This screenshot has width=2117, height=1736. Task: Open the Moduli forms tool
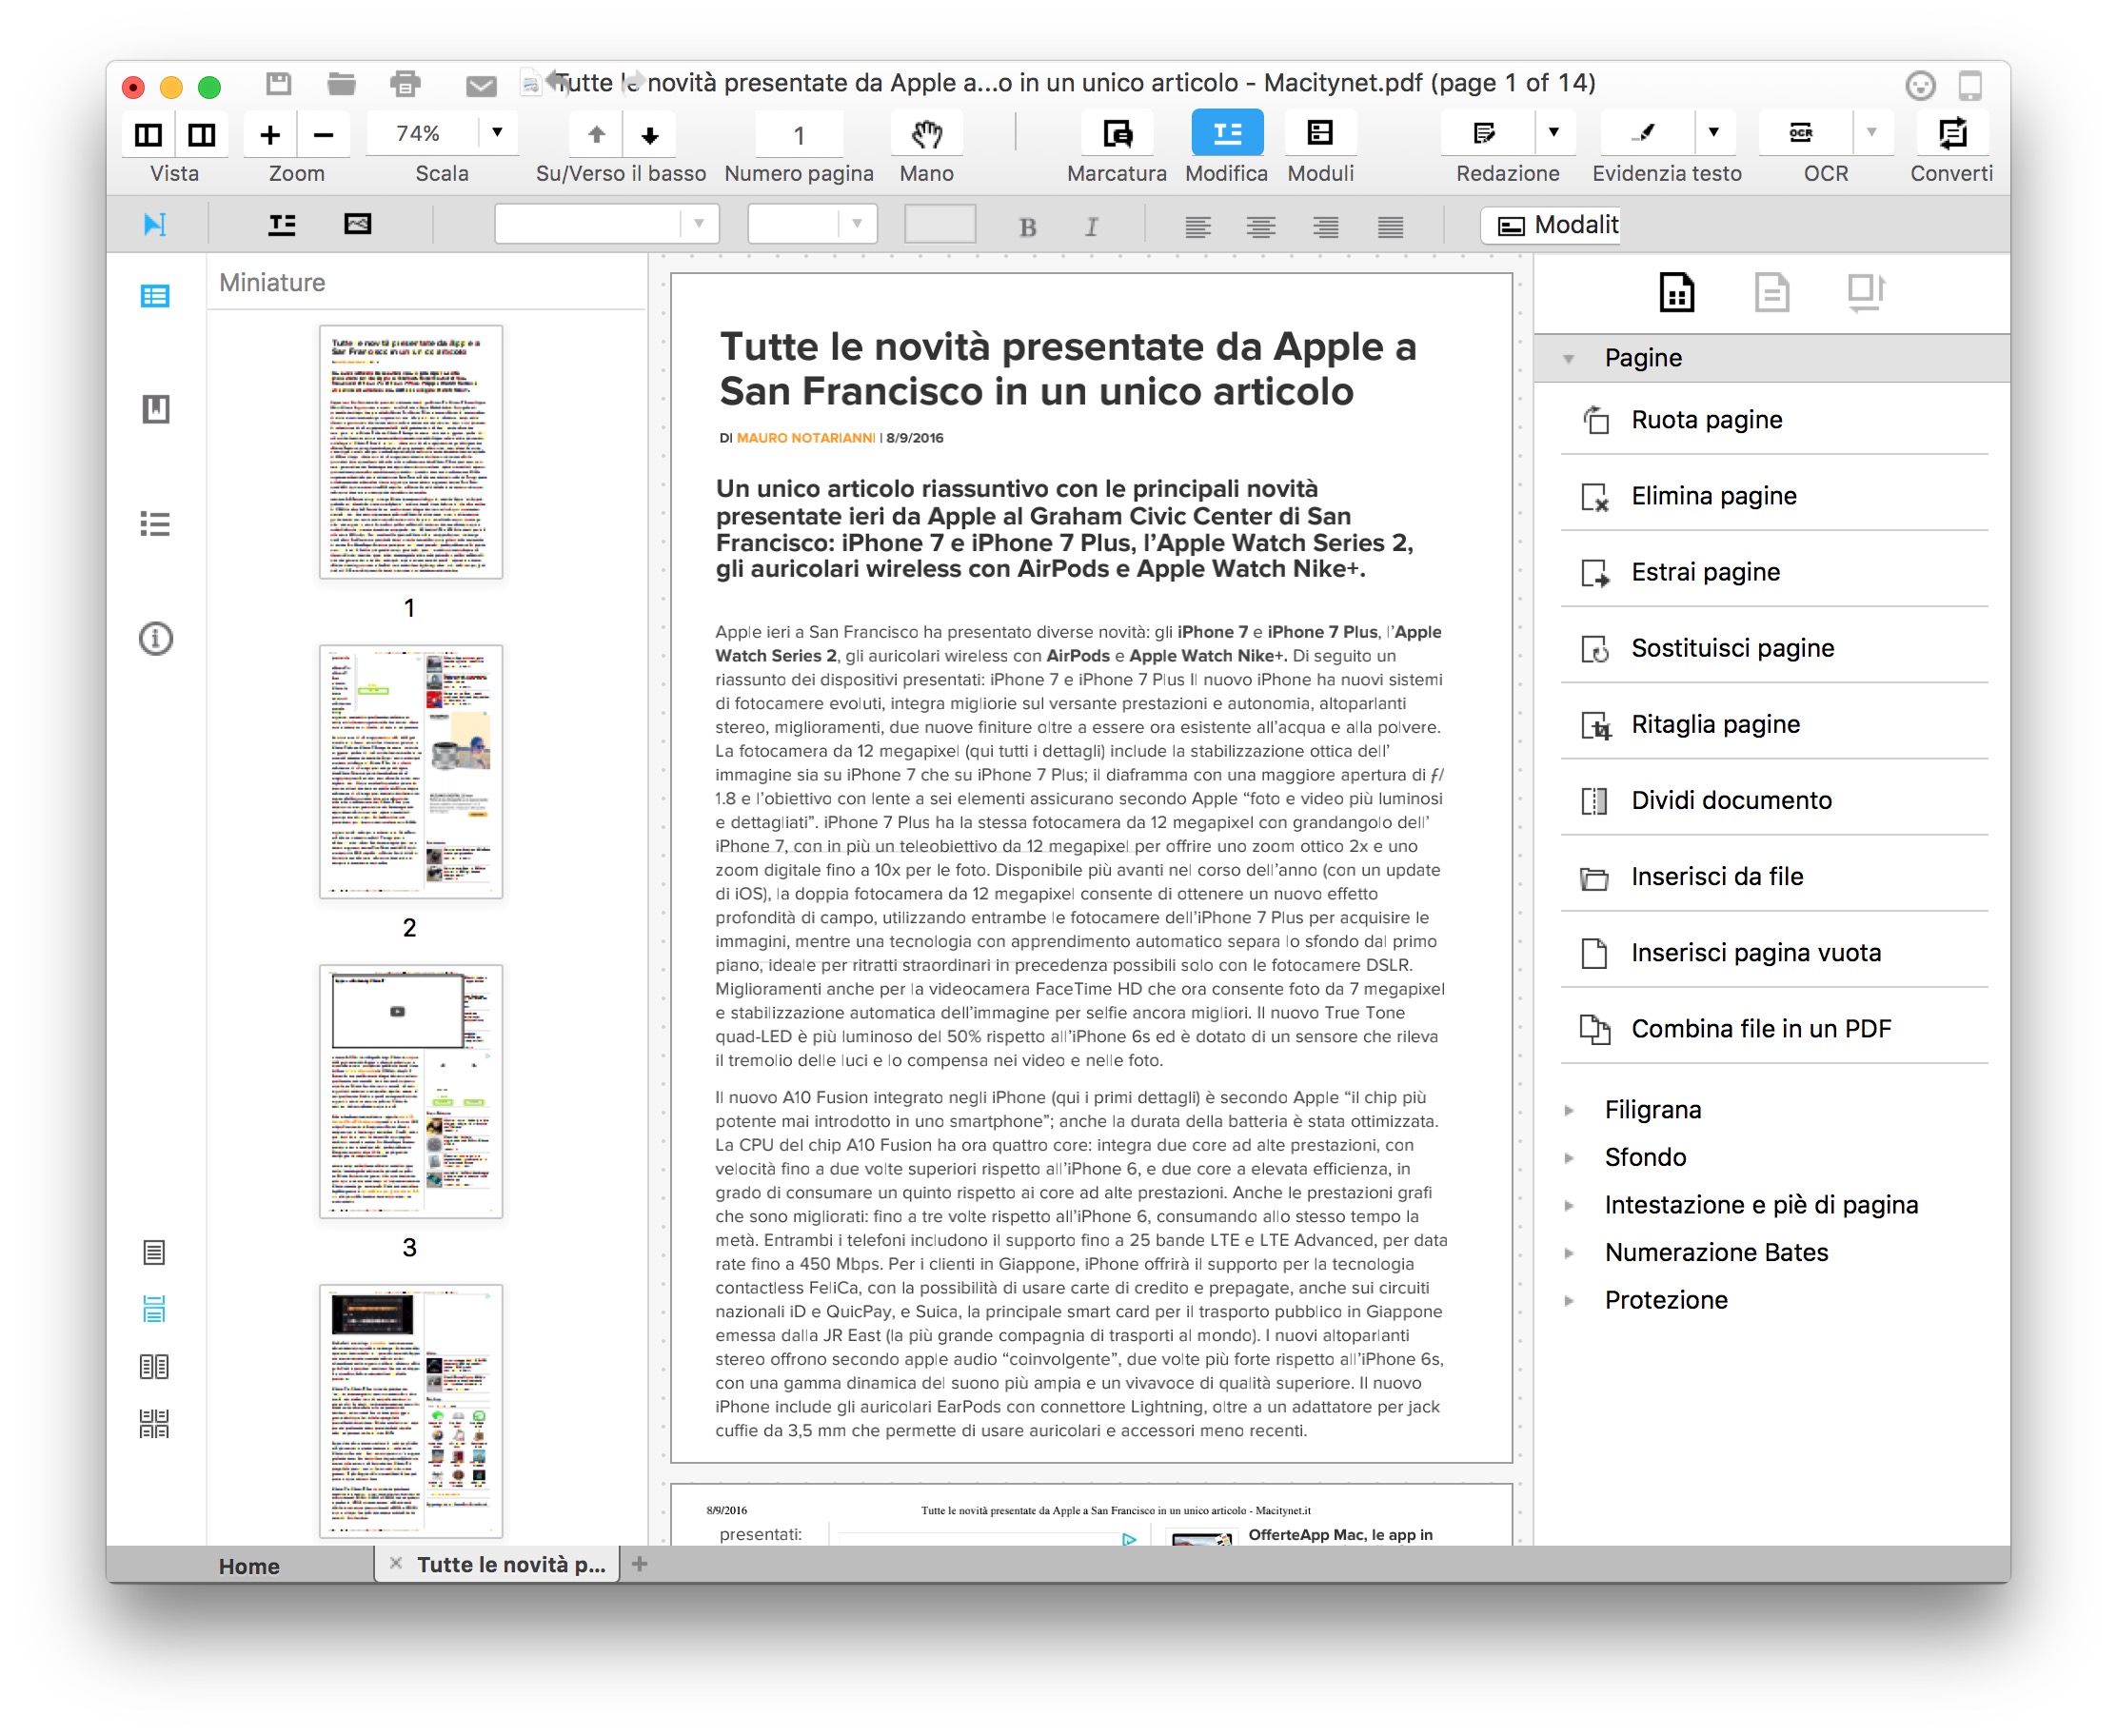coord(1319,134)
